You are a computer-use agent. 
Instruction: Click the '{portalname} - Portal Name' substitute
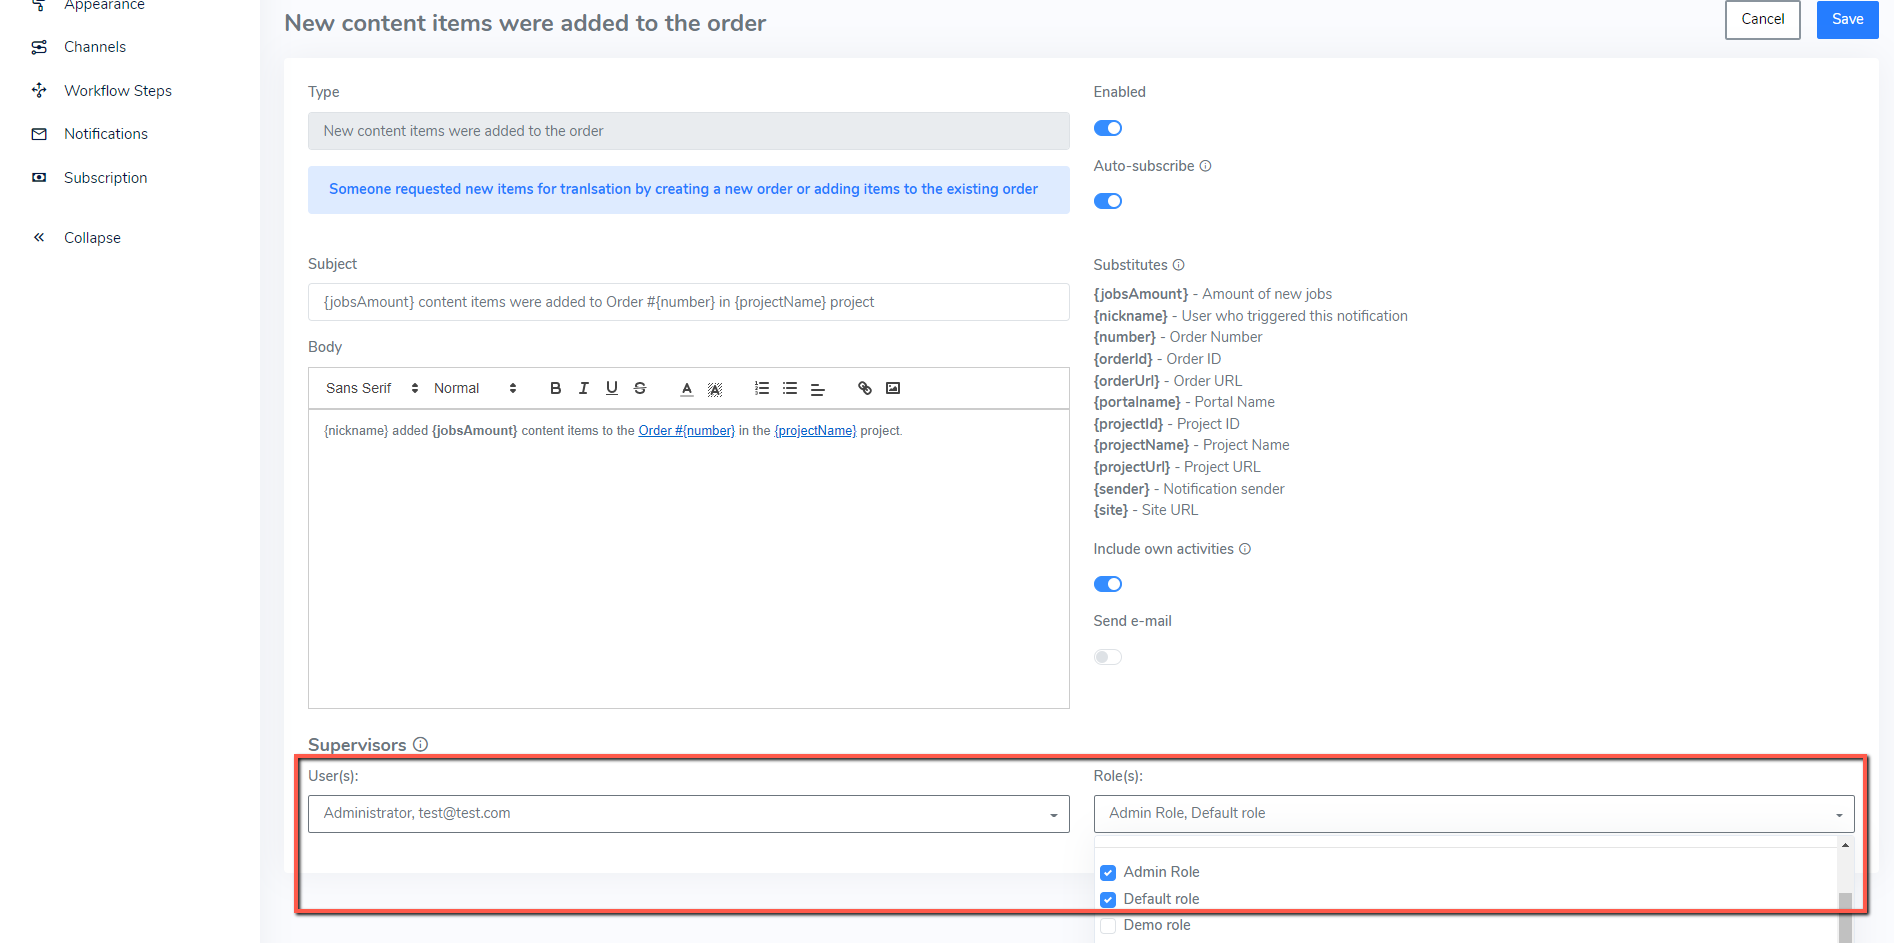(1184, 402)
